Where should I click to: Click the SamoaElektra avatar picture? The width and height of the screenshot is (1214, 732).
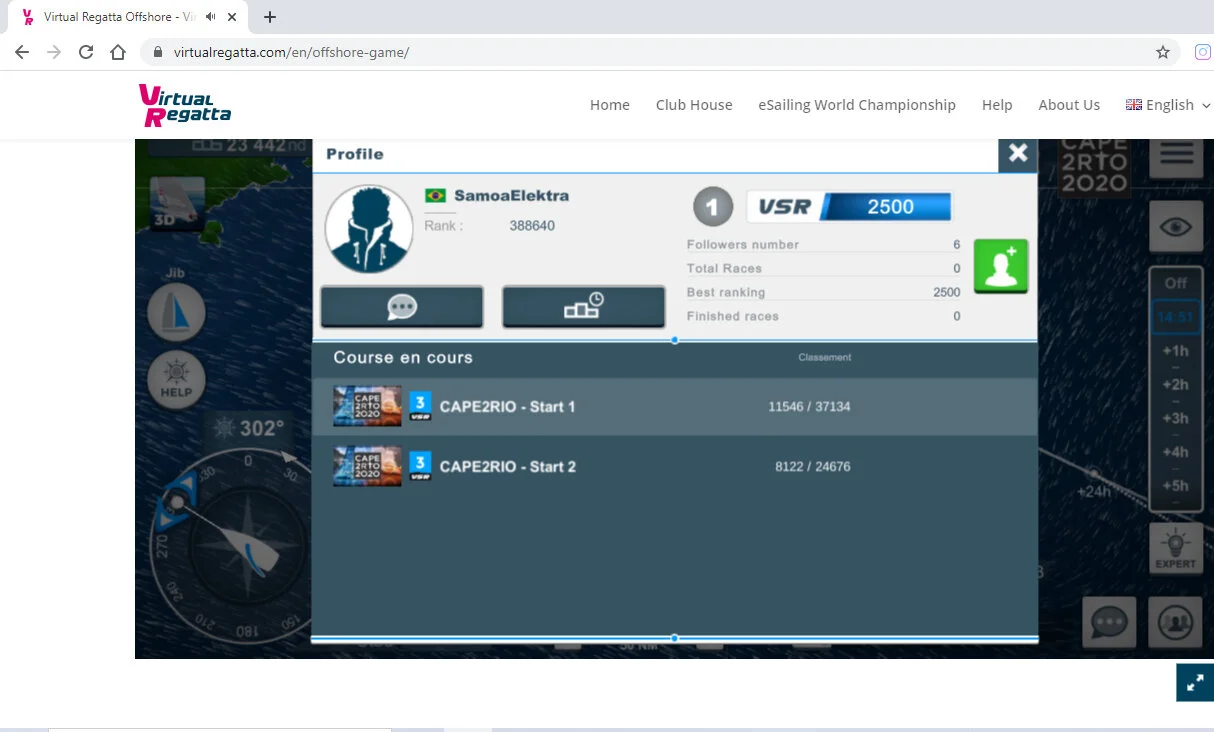369,228
